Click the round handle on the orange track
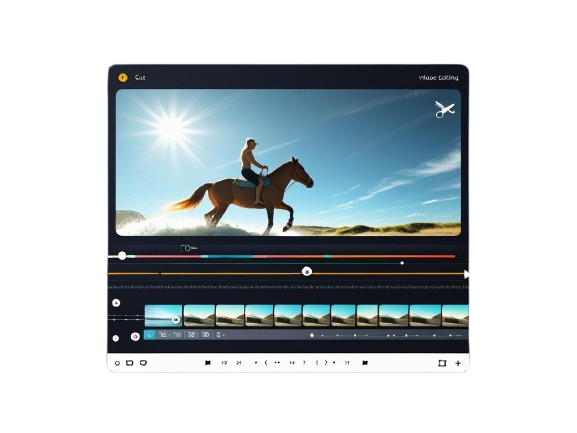Viewport: 577px width, 433px height. click(x=307, y=271)
